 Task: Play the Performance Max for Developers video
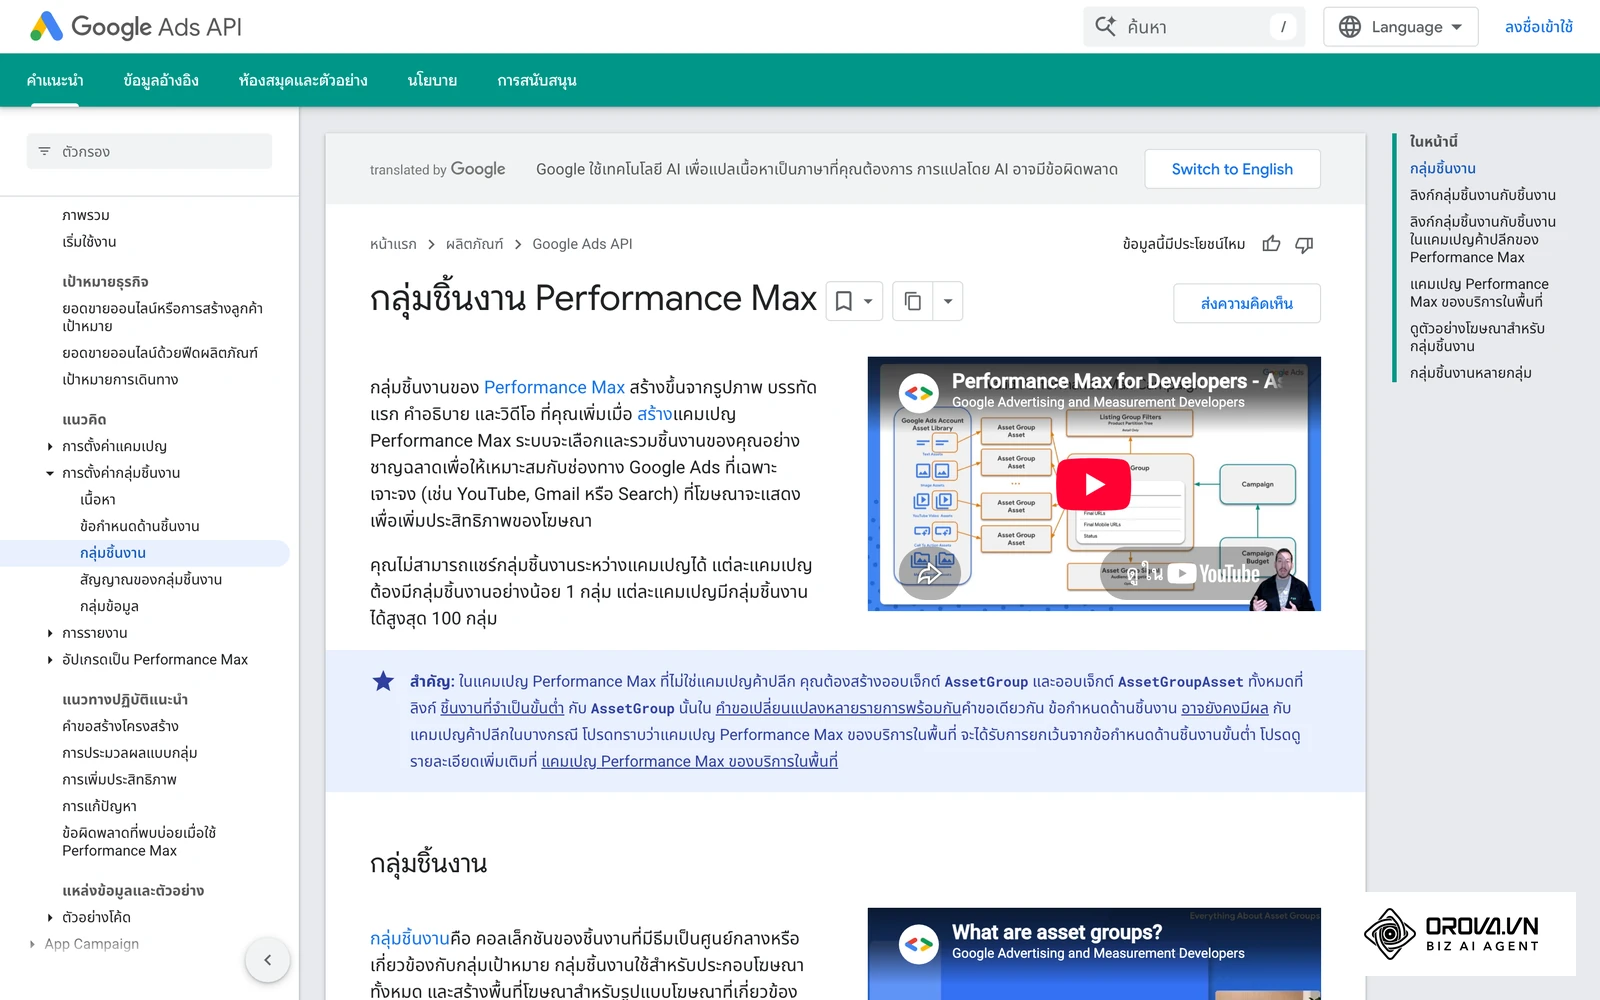1094,484
